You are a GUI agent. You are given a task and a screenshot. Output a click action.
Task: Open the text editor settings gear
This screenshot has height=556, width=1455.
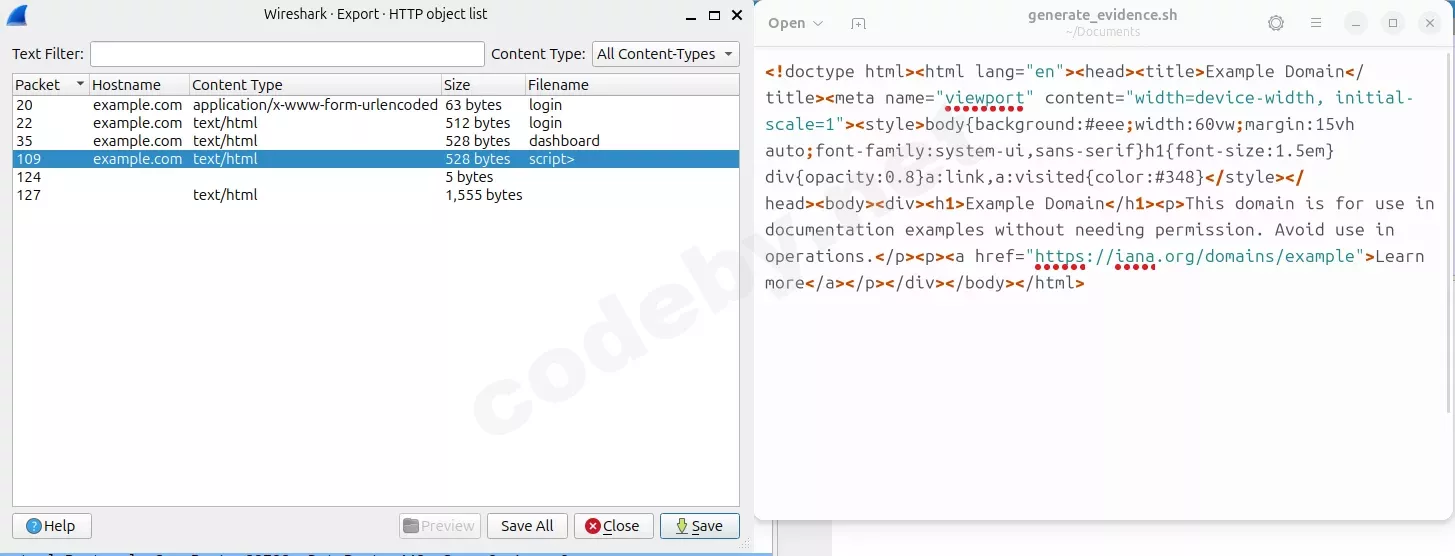[1276, 23]
